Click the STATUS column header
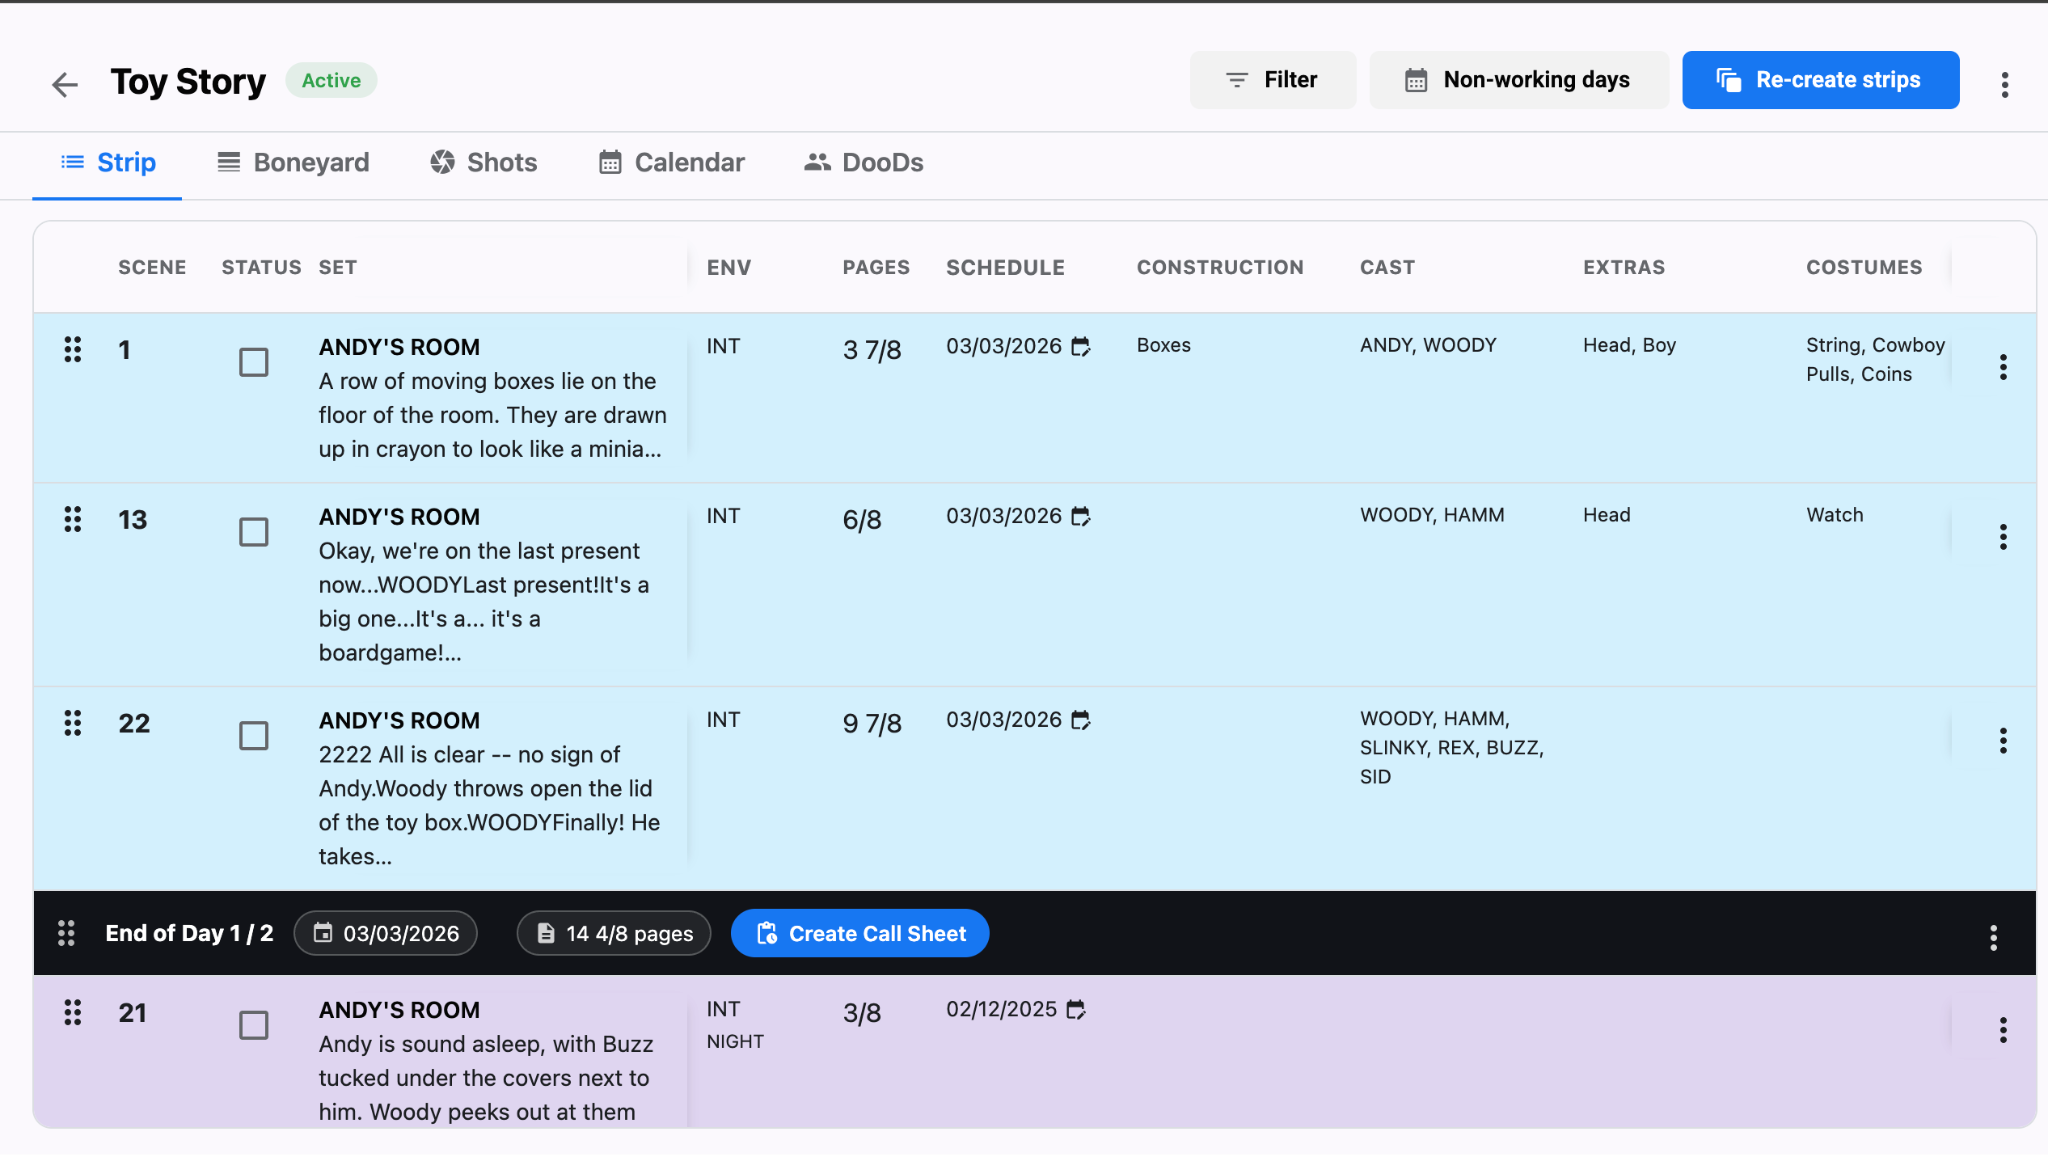Image resolution: width=2048 pixels, height=1155 pixels. [261, 267]
